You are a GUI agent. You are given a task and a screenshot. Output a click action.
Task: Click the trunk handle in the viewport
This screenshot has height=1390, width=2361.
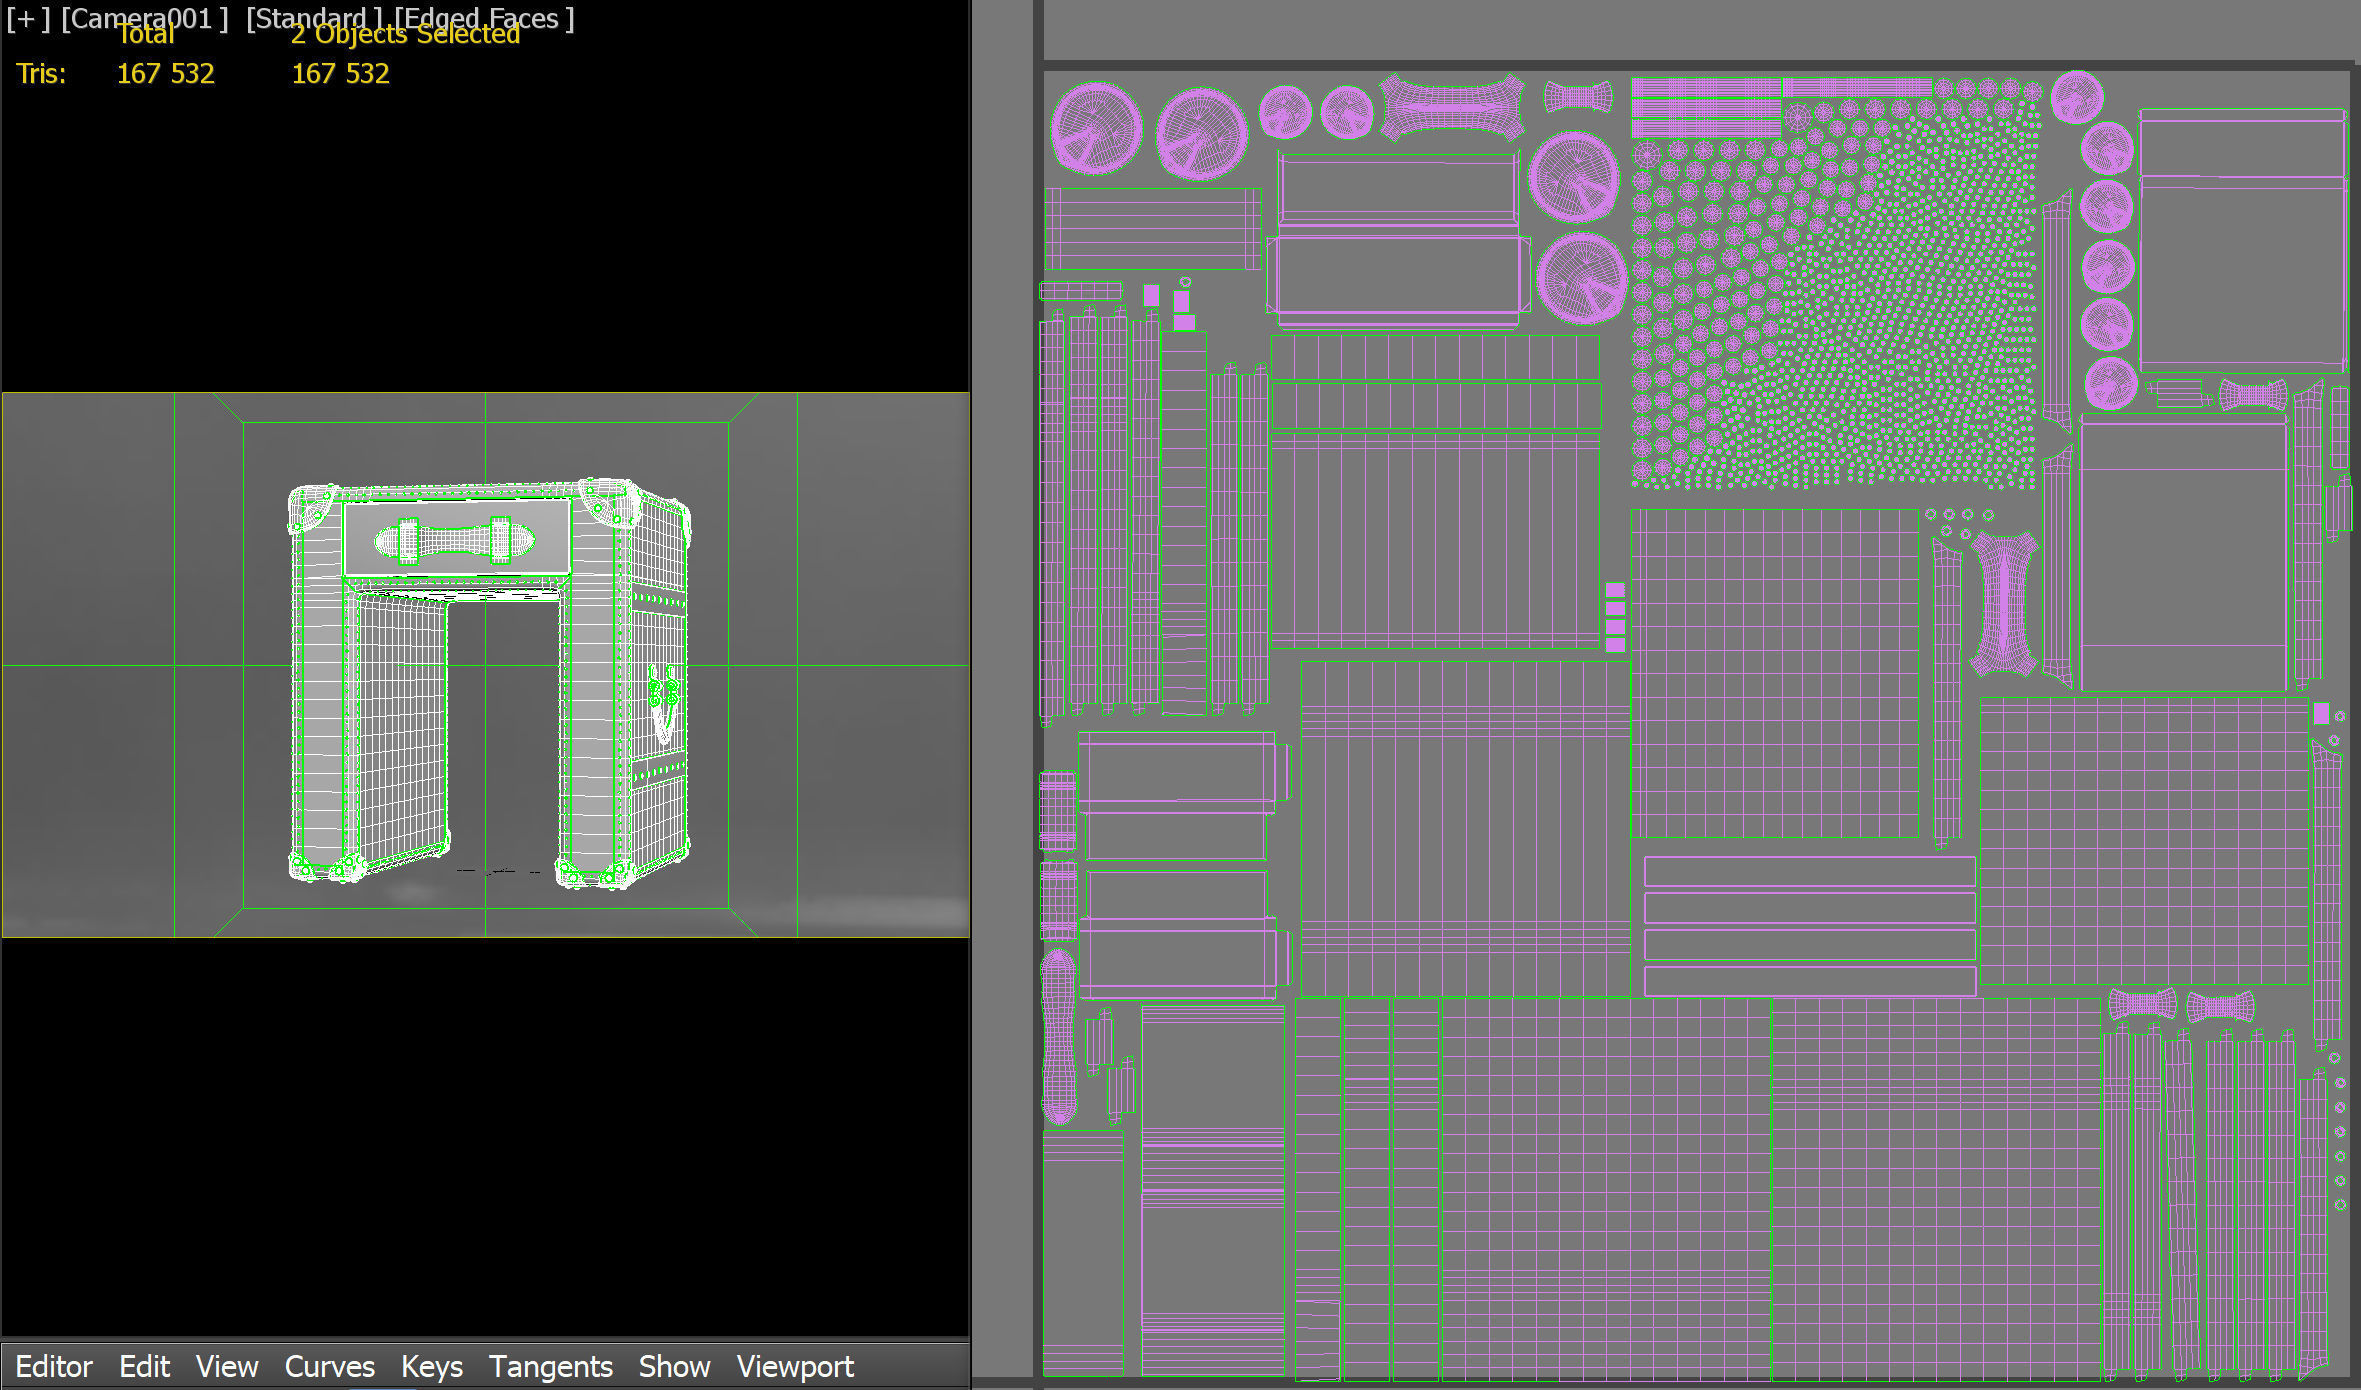click(x=454, y=541)
